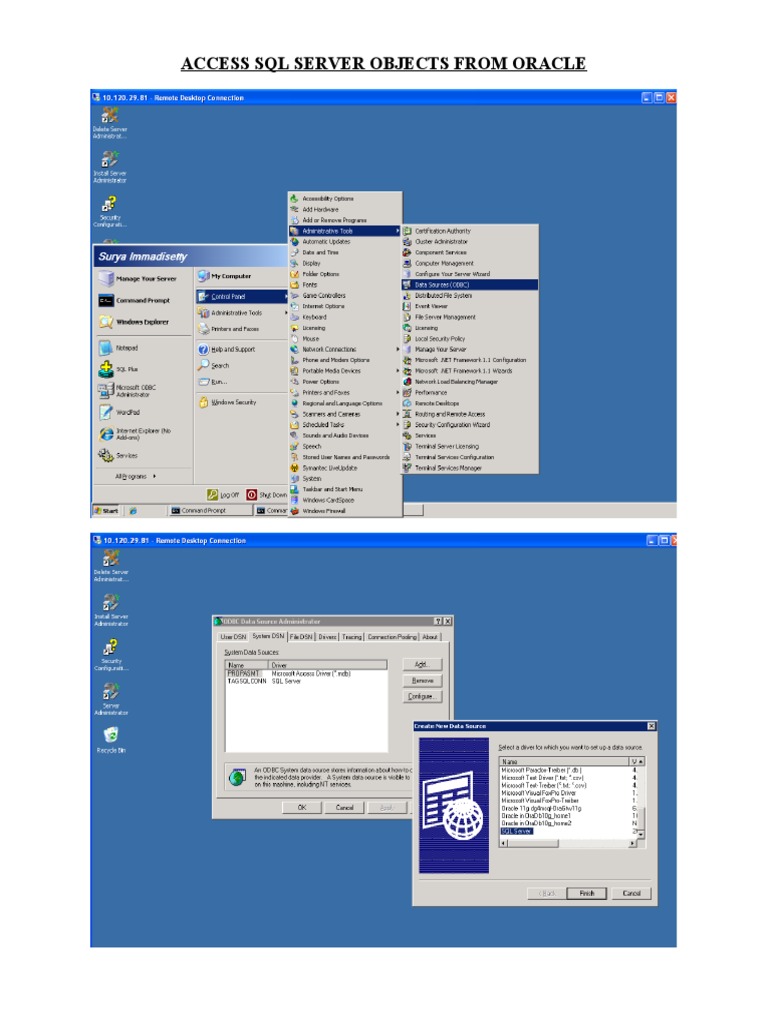The width and height of the screenshot is (768, 1024).
Task: Click the Configure... button
Action: pos(422,696)
